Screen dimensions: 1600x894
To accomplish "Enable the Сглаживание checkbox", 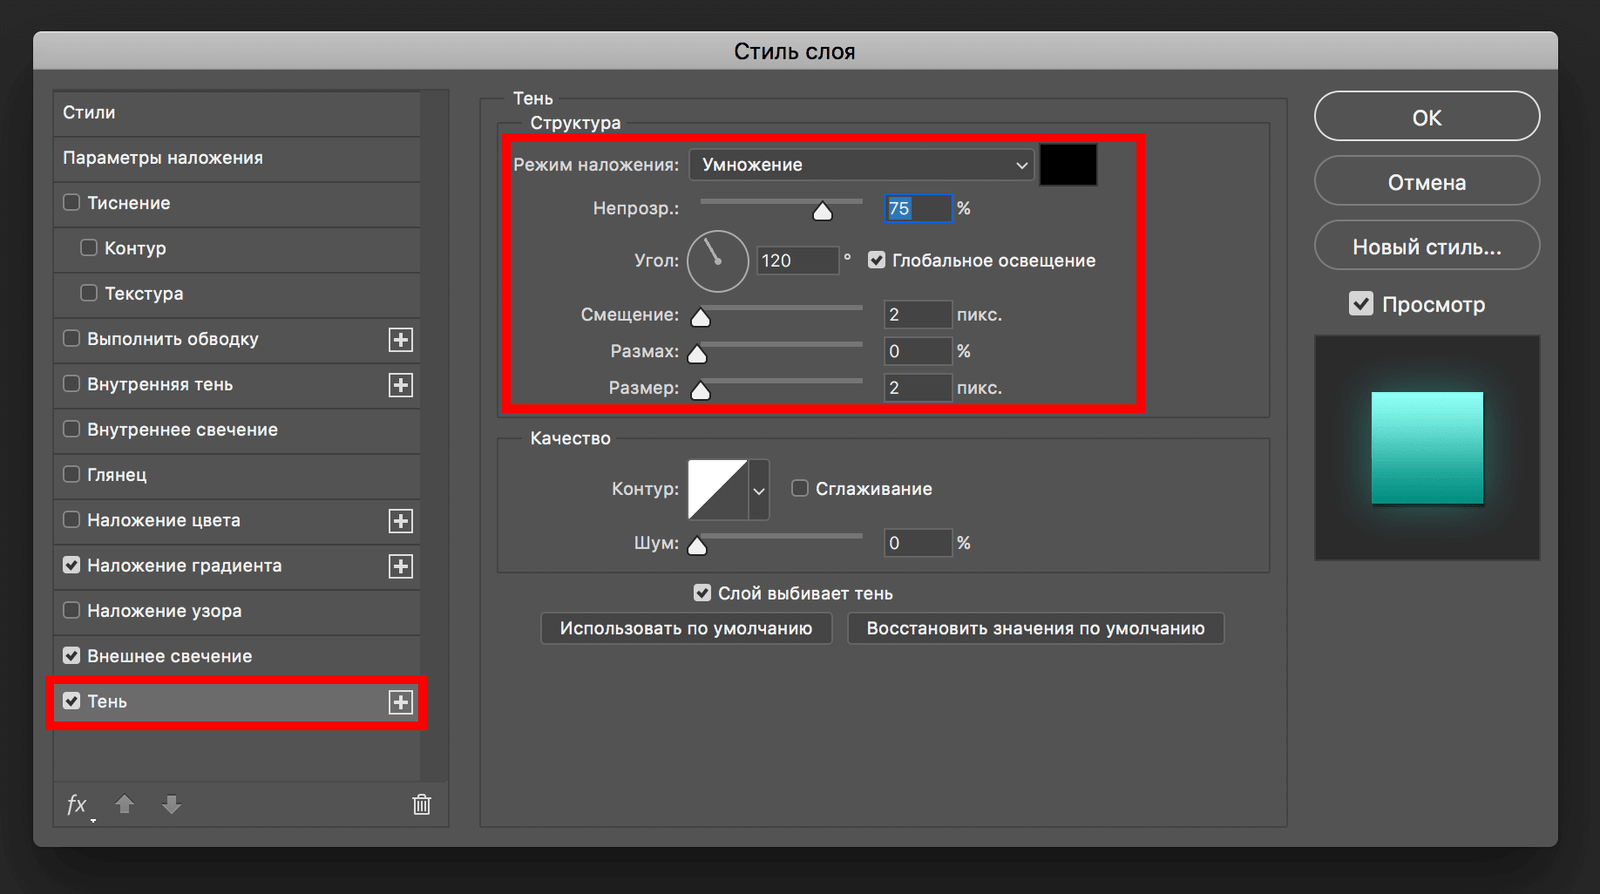I will pos(800,489).
